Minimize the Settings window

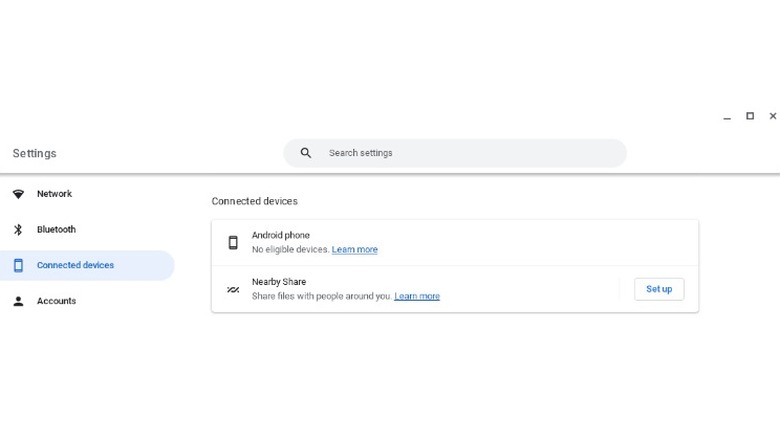click(727, 117)
